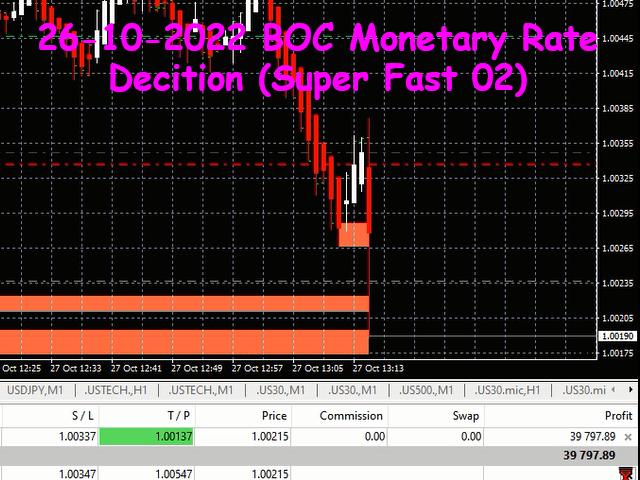The image size is (640, 480).
Task: Switch to the .US500.,M1 chart tab
Action: 426,390
